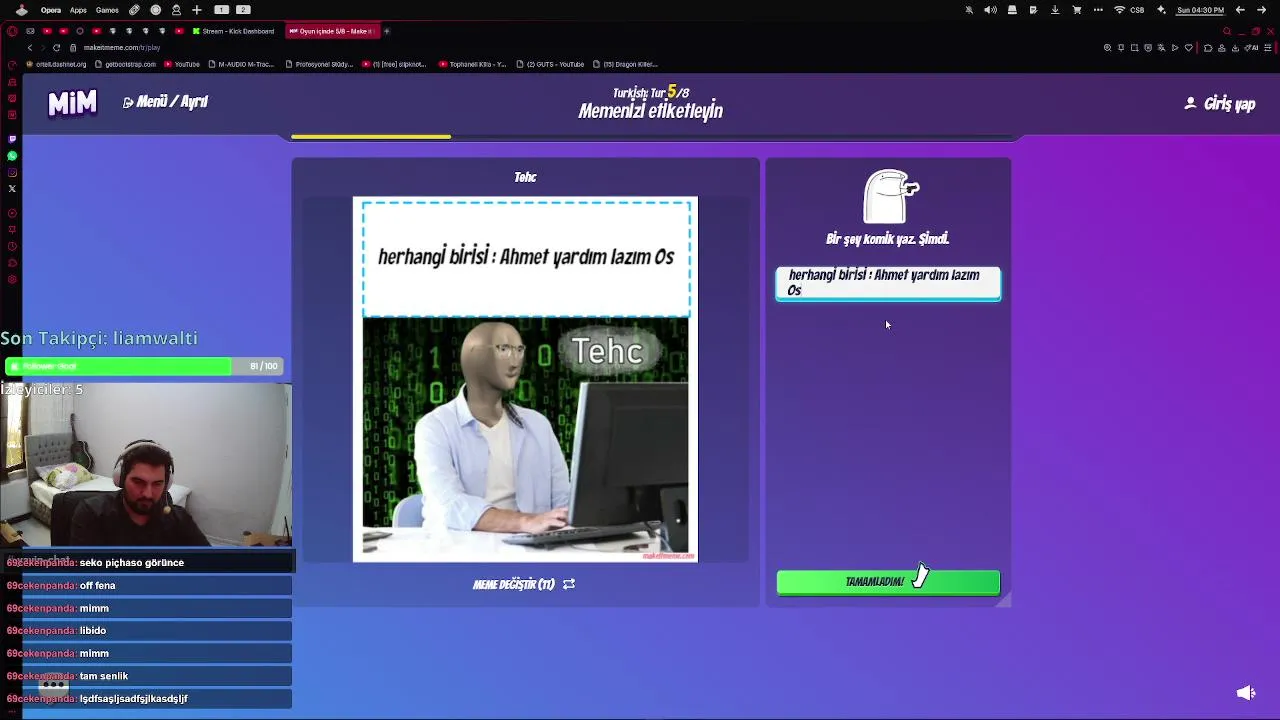Click the MiM logo
This screenshot has height=720, width=1280.
click(73, 102)
